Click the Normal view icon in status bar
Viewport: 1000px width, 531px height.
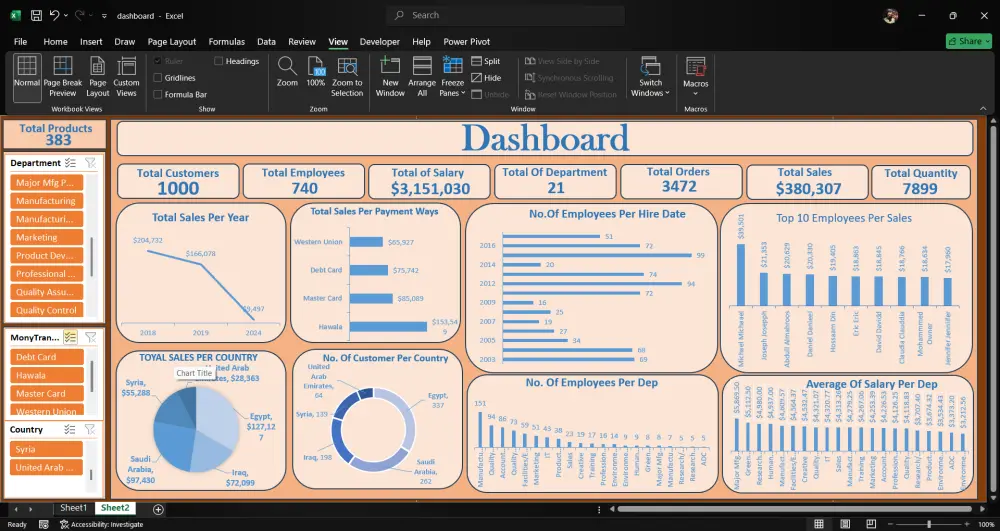point(819,524)
